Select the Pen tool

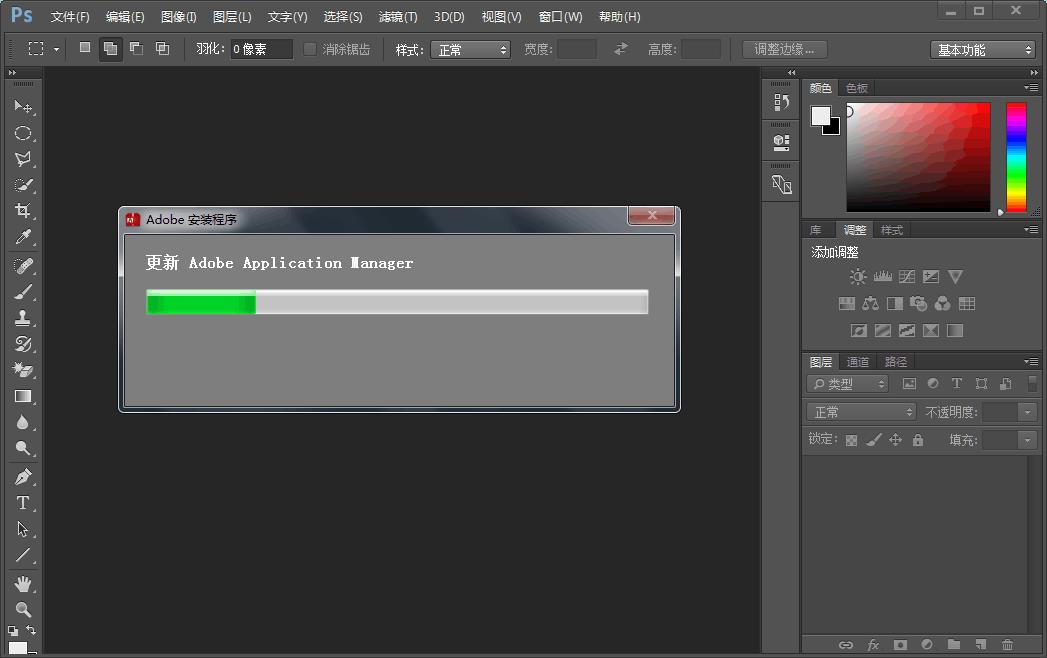pos(23,477)
